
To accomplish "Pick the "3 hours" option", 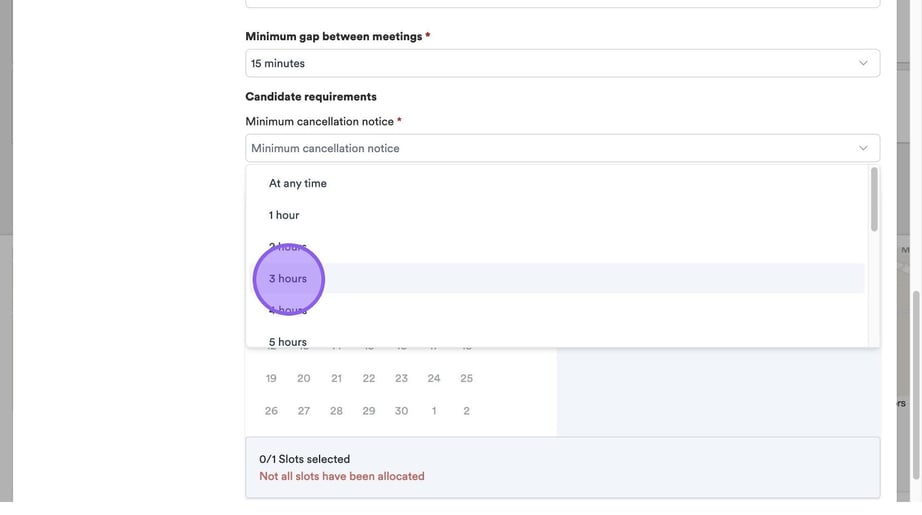I will point(288,278).
